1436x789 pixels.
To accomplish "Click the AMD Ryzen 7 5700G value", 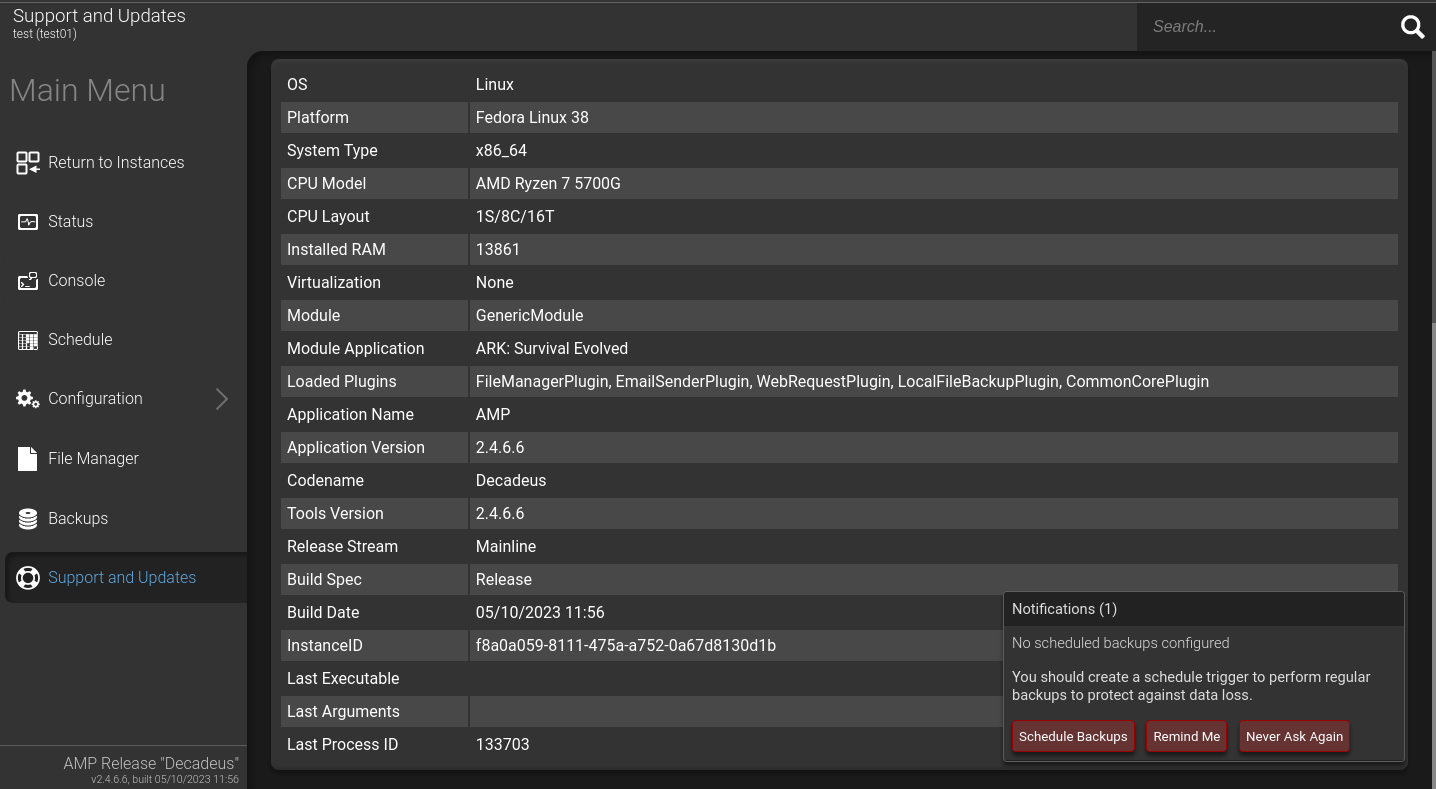I will coord(548,184).
